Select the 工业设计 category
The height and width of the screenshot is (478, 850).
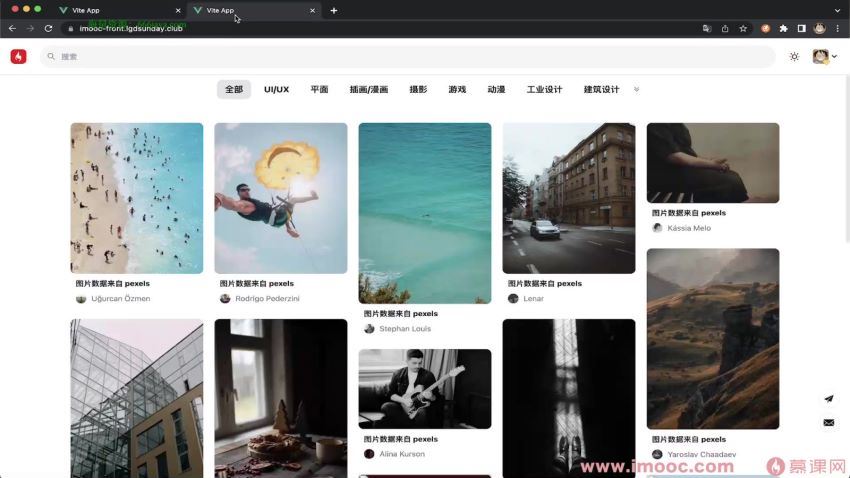click(x=544, y=89)
